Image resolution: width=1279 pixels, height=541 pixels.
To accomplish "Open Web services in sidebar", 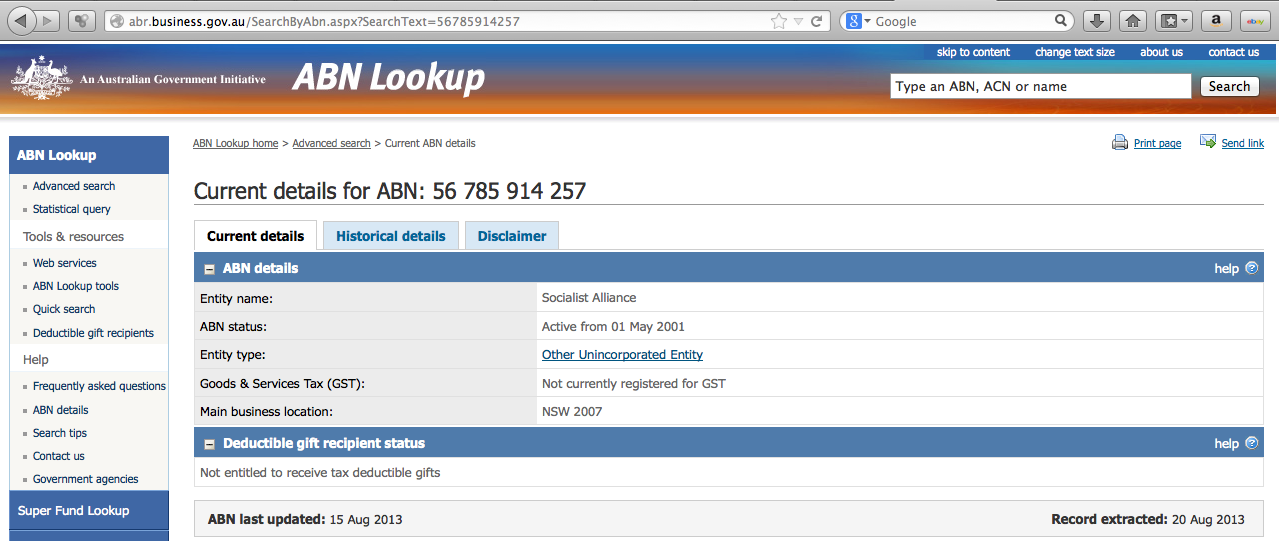I will click(64, 263).
